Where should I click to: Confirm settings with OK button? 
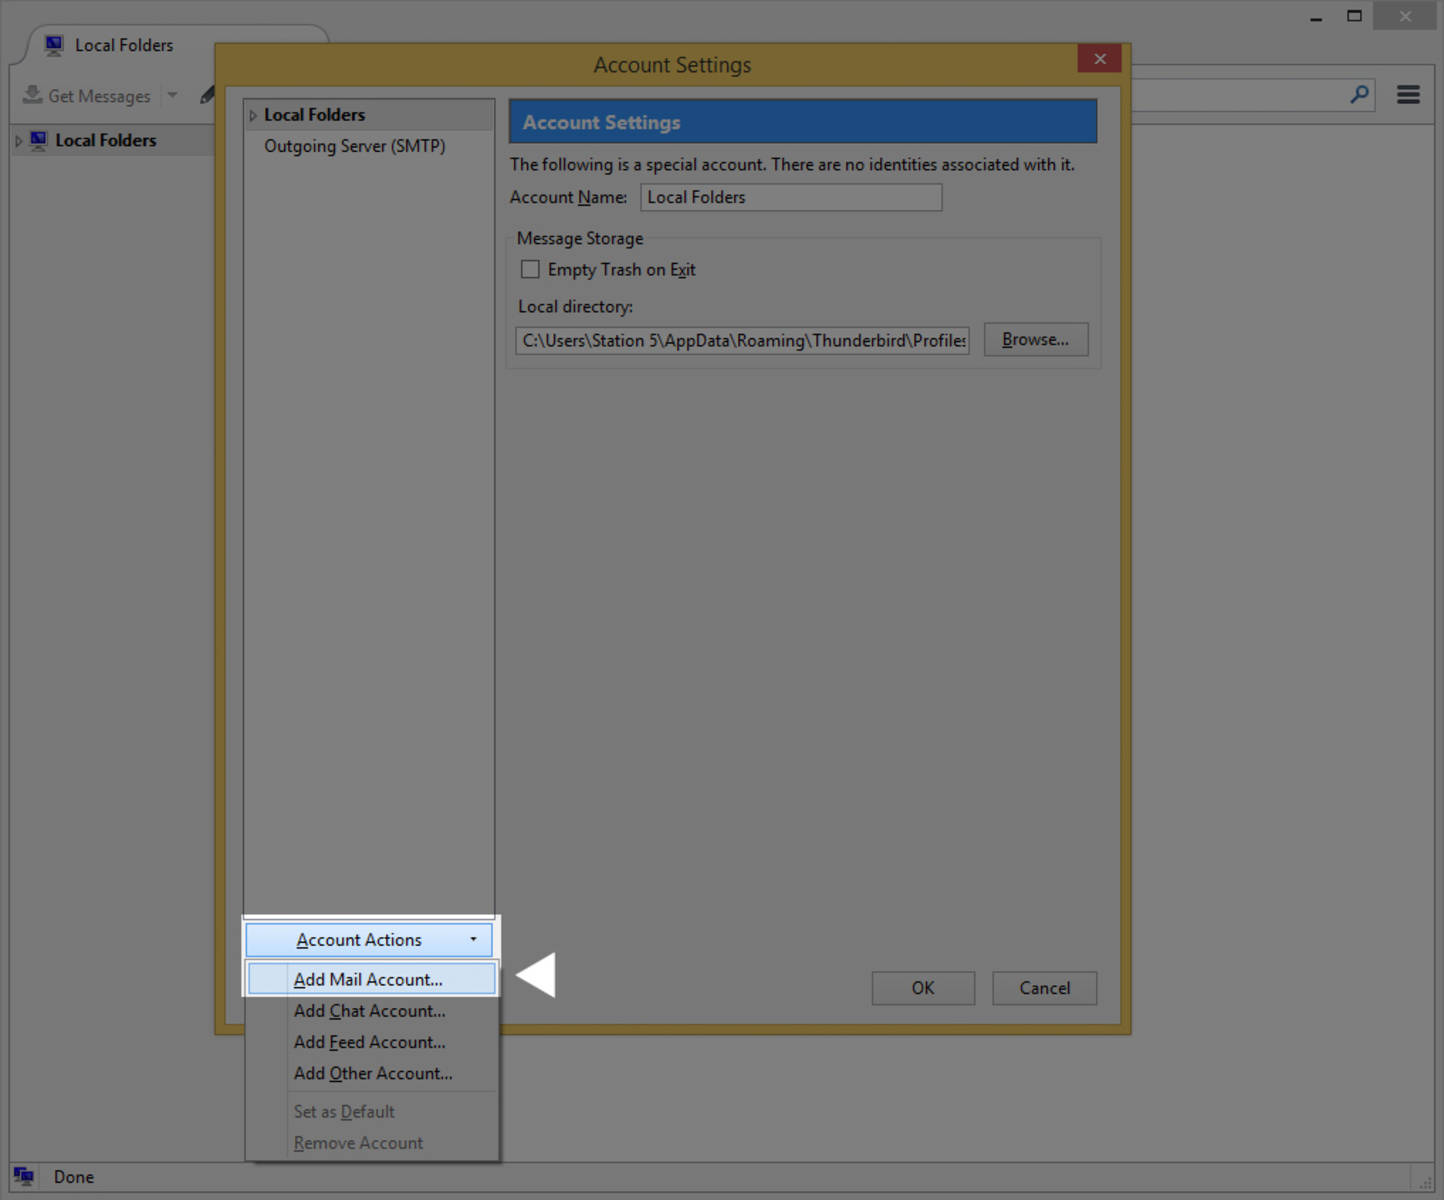923,988
